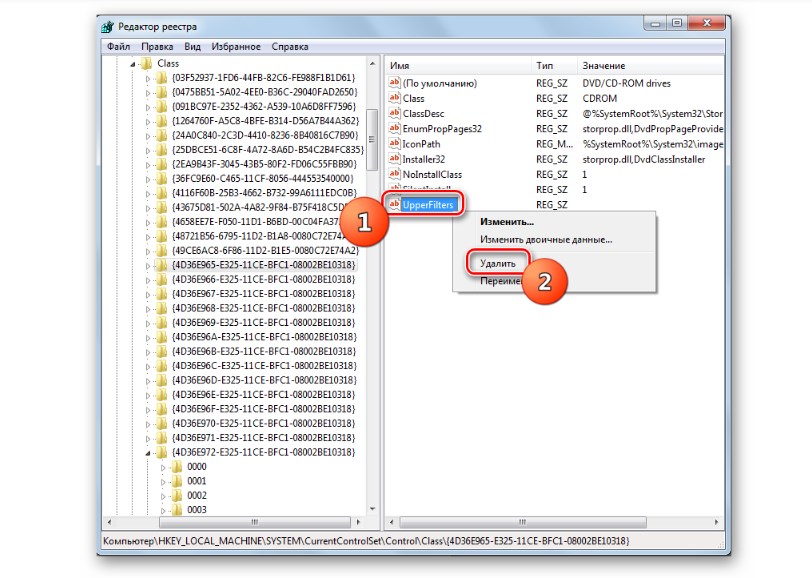
Task: Click the values pane horizontal scrollbar thumb
Action: [523, 522]
